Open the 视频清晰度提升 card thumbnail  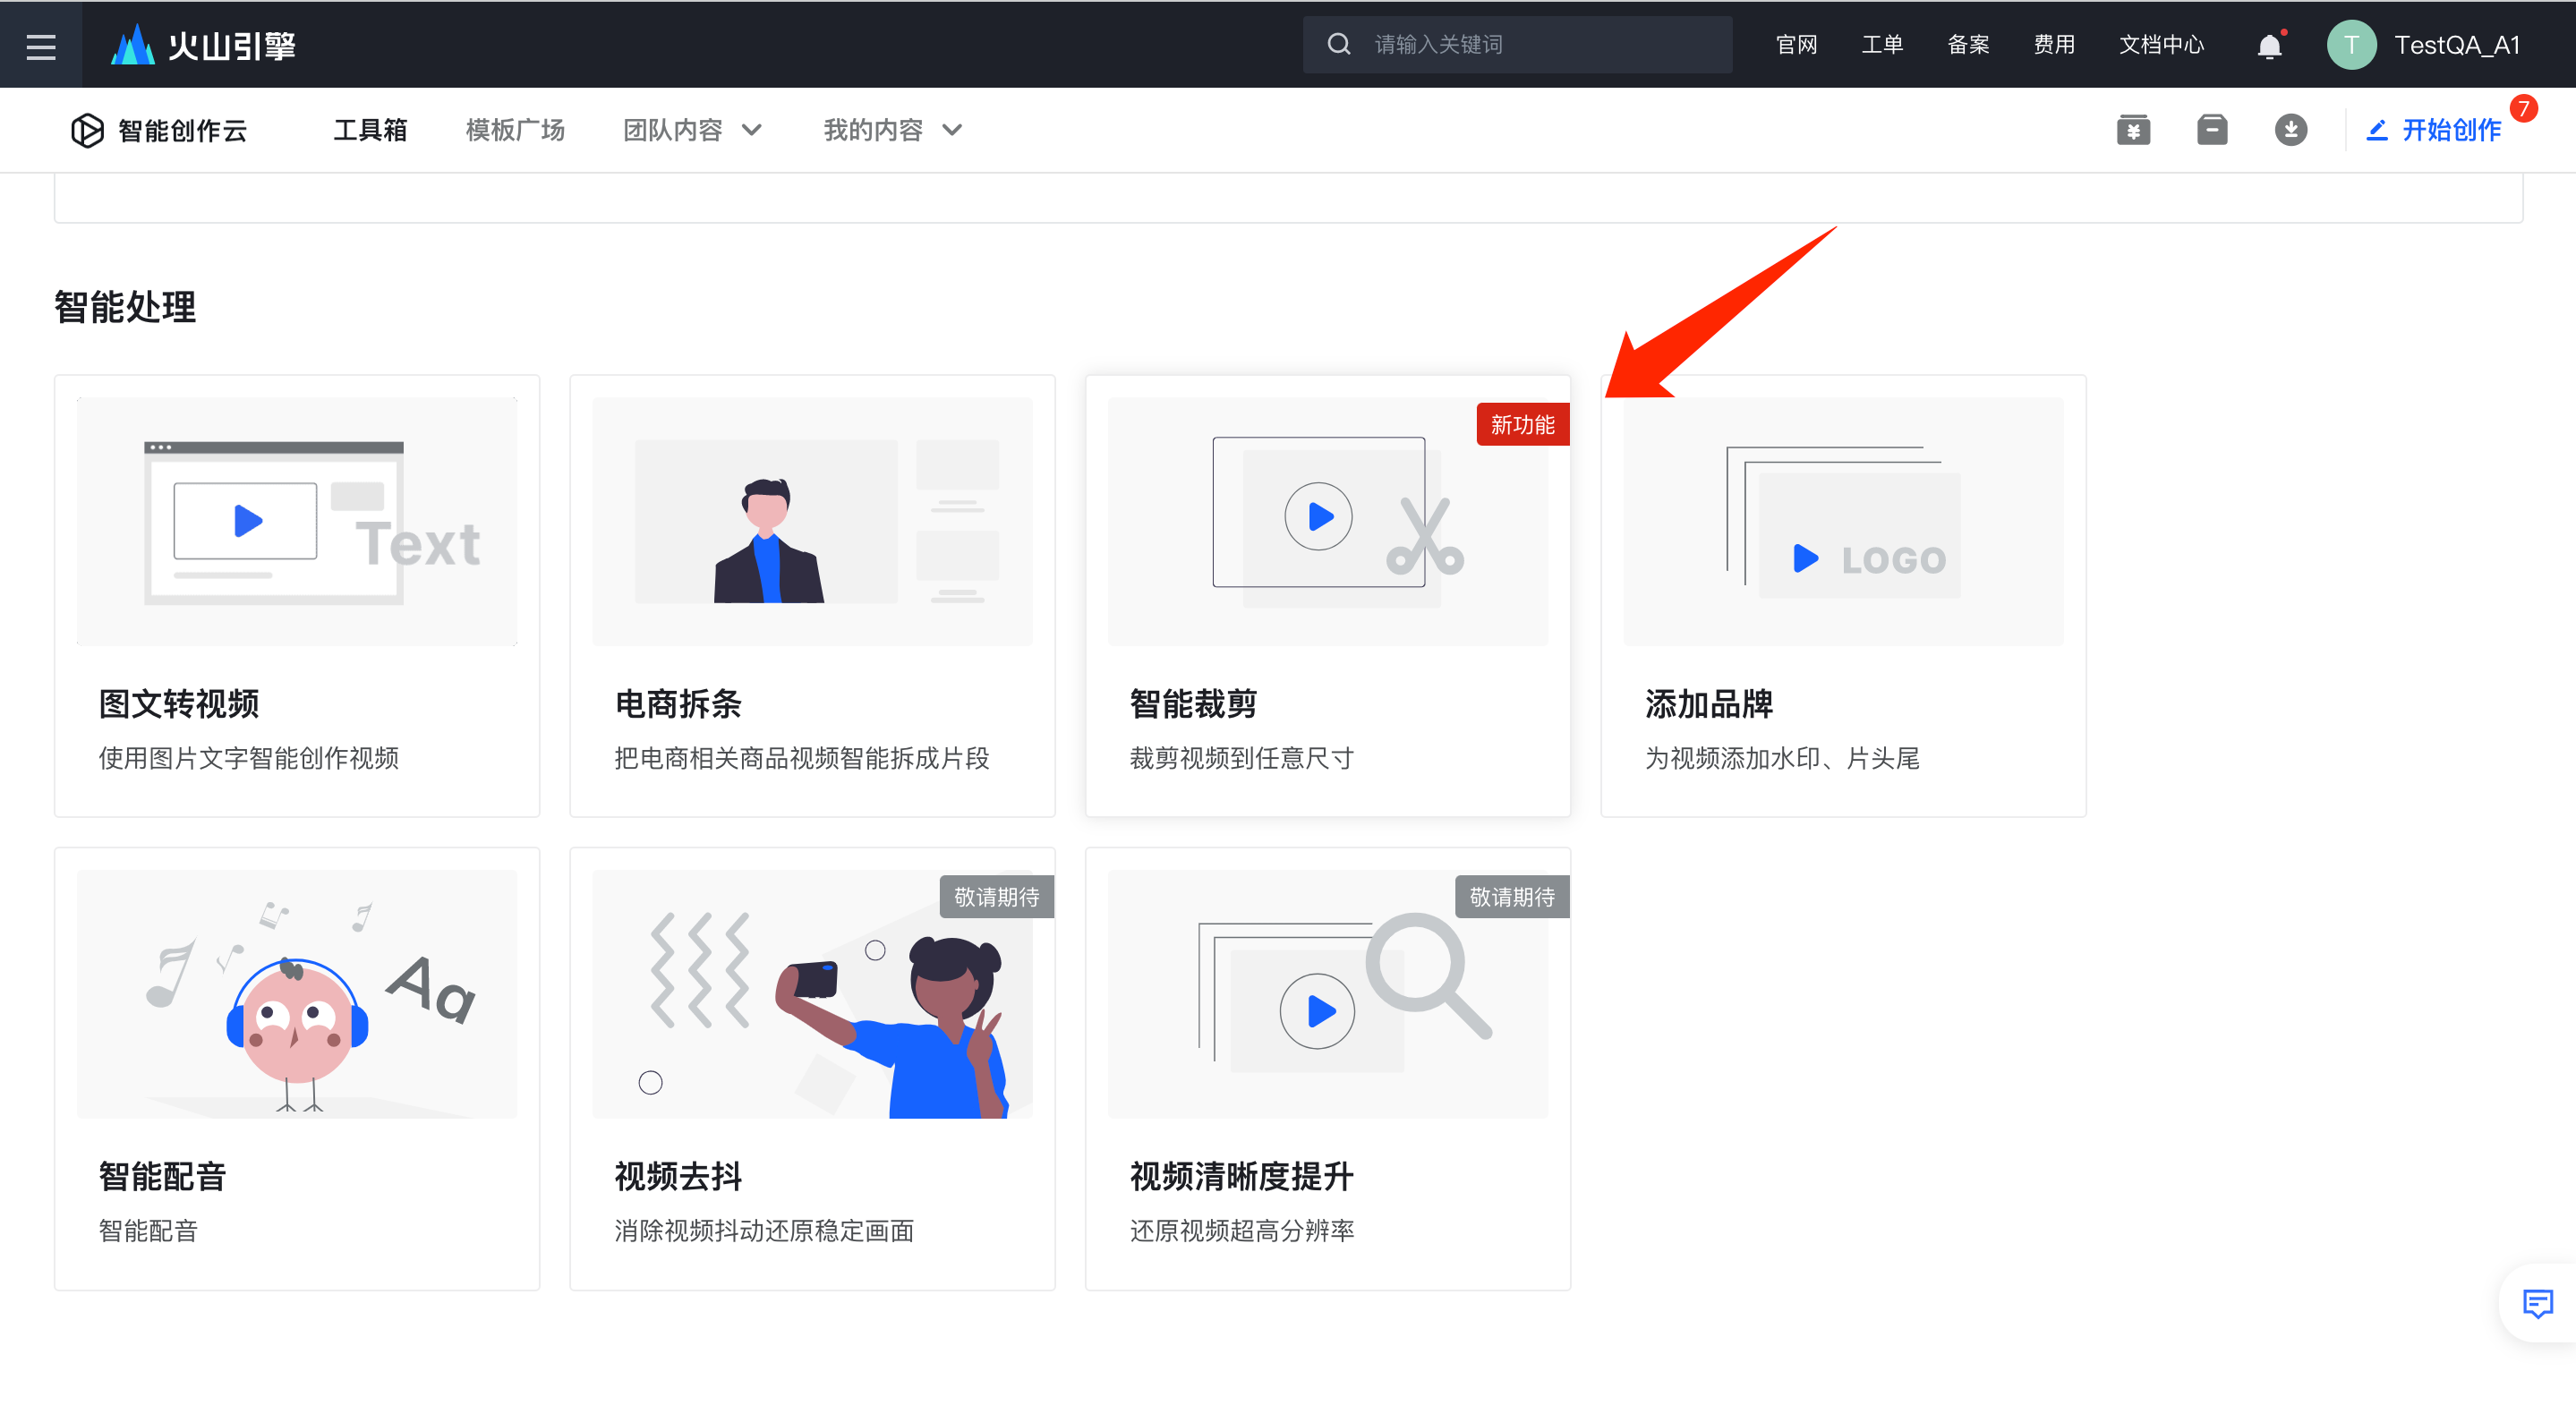tap(1327, 994)
